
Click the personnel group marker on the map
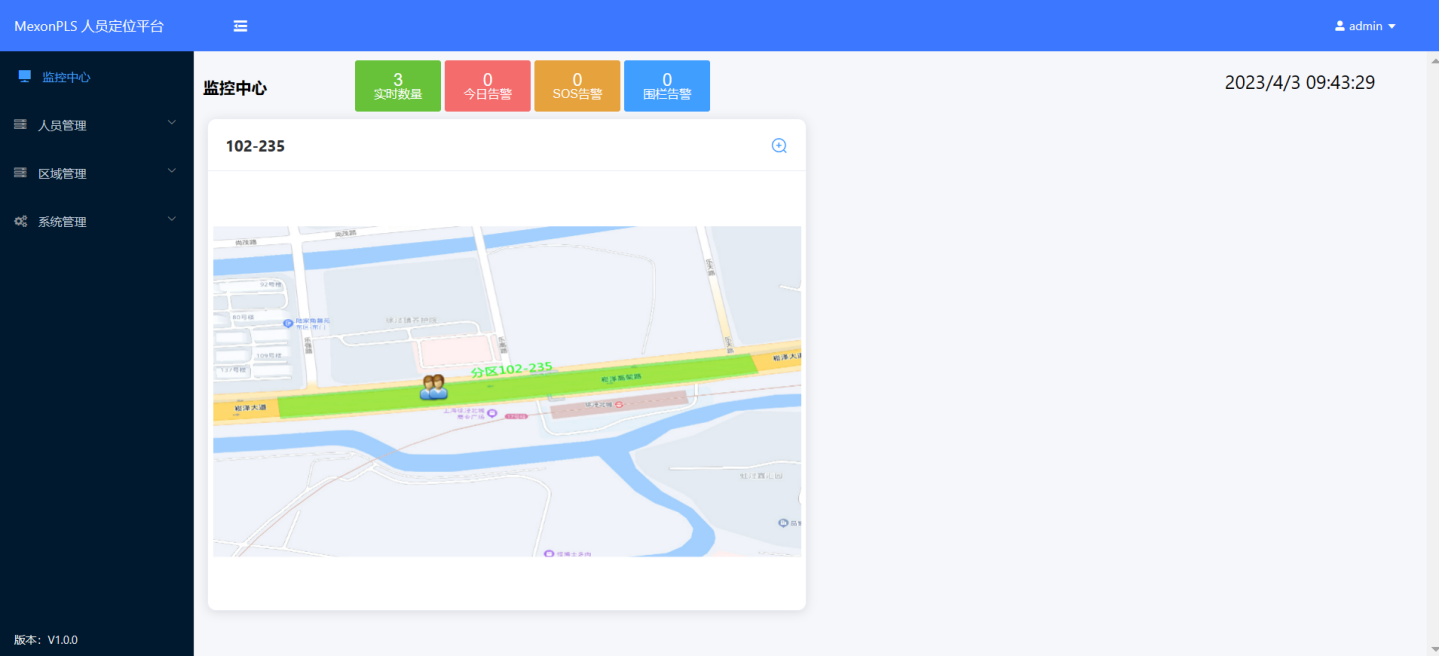pyautogui.click(x=434, y=387)
